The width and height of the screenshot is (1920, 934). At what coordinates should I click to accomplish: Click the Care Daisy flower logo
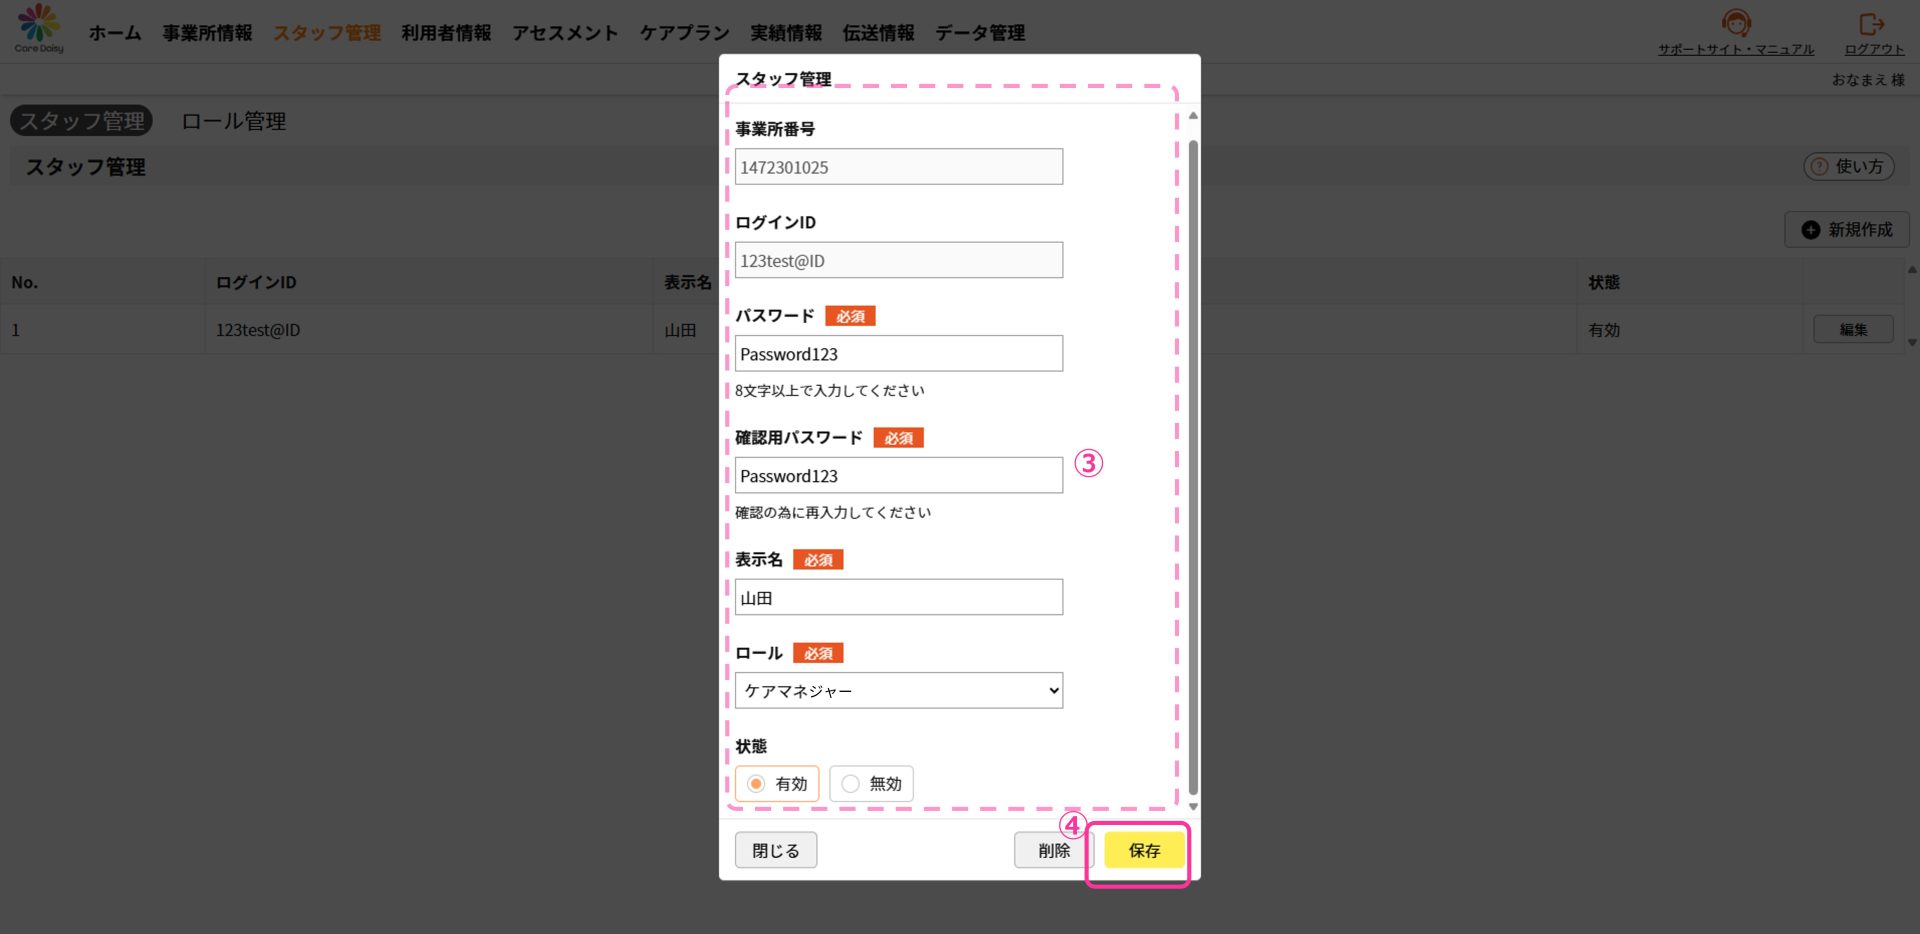click(39, 23)
